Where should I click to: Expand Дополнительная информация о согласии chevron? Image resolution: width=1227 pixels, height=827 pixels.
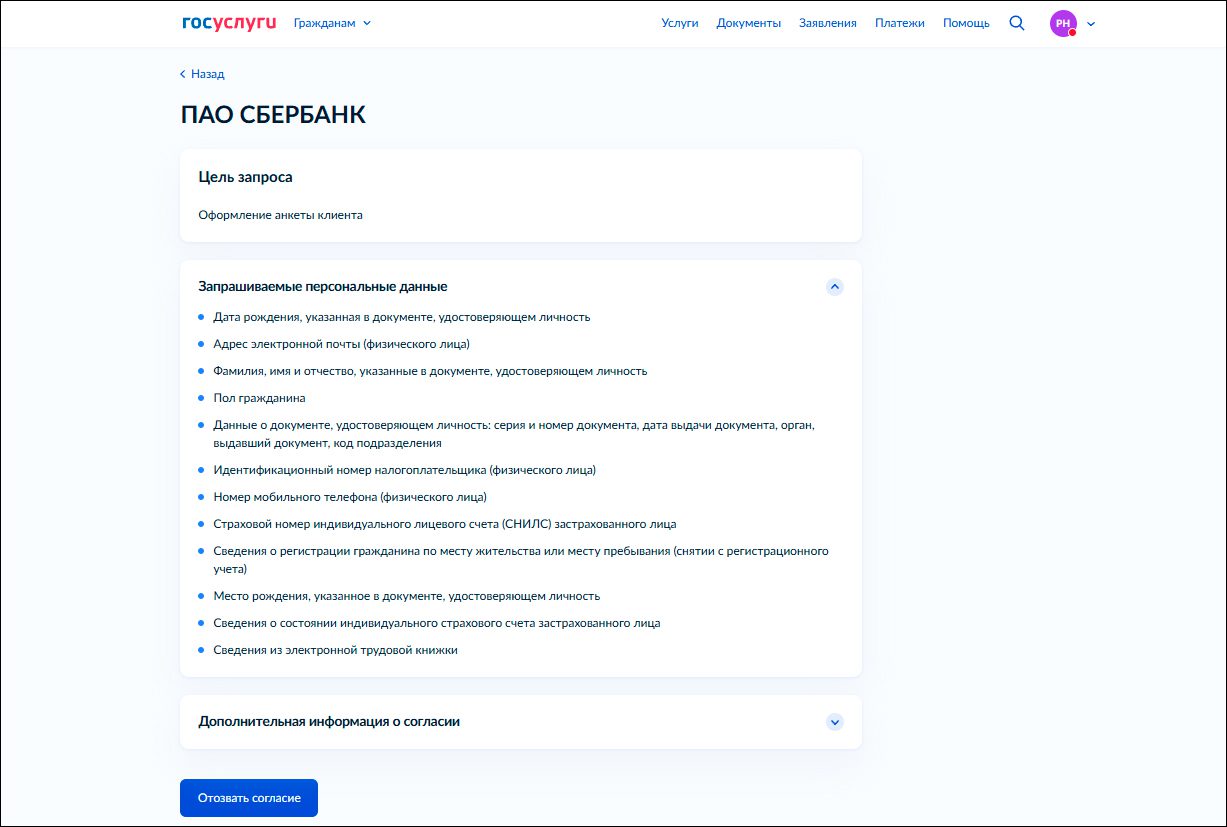click(835, 722)
